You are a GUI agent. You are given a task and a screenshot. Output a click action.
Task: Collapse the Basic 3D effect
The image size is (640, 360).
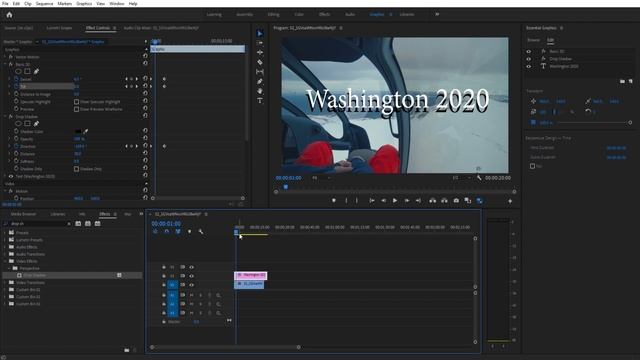pos(5,64)
